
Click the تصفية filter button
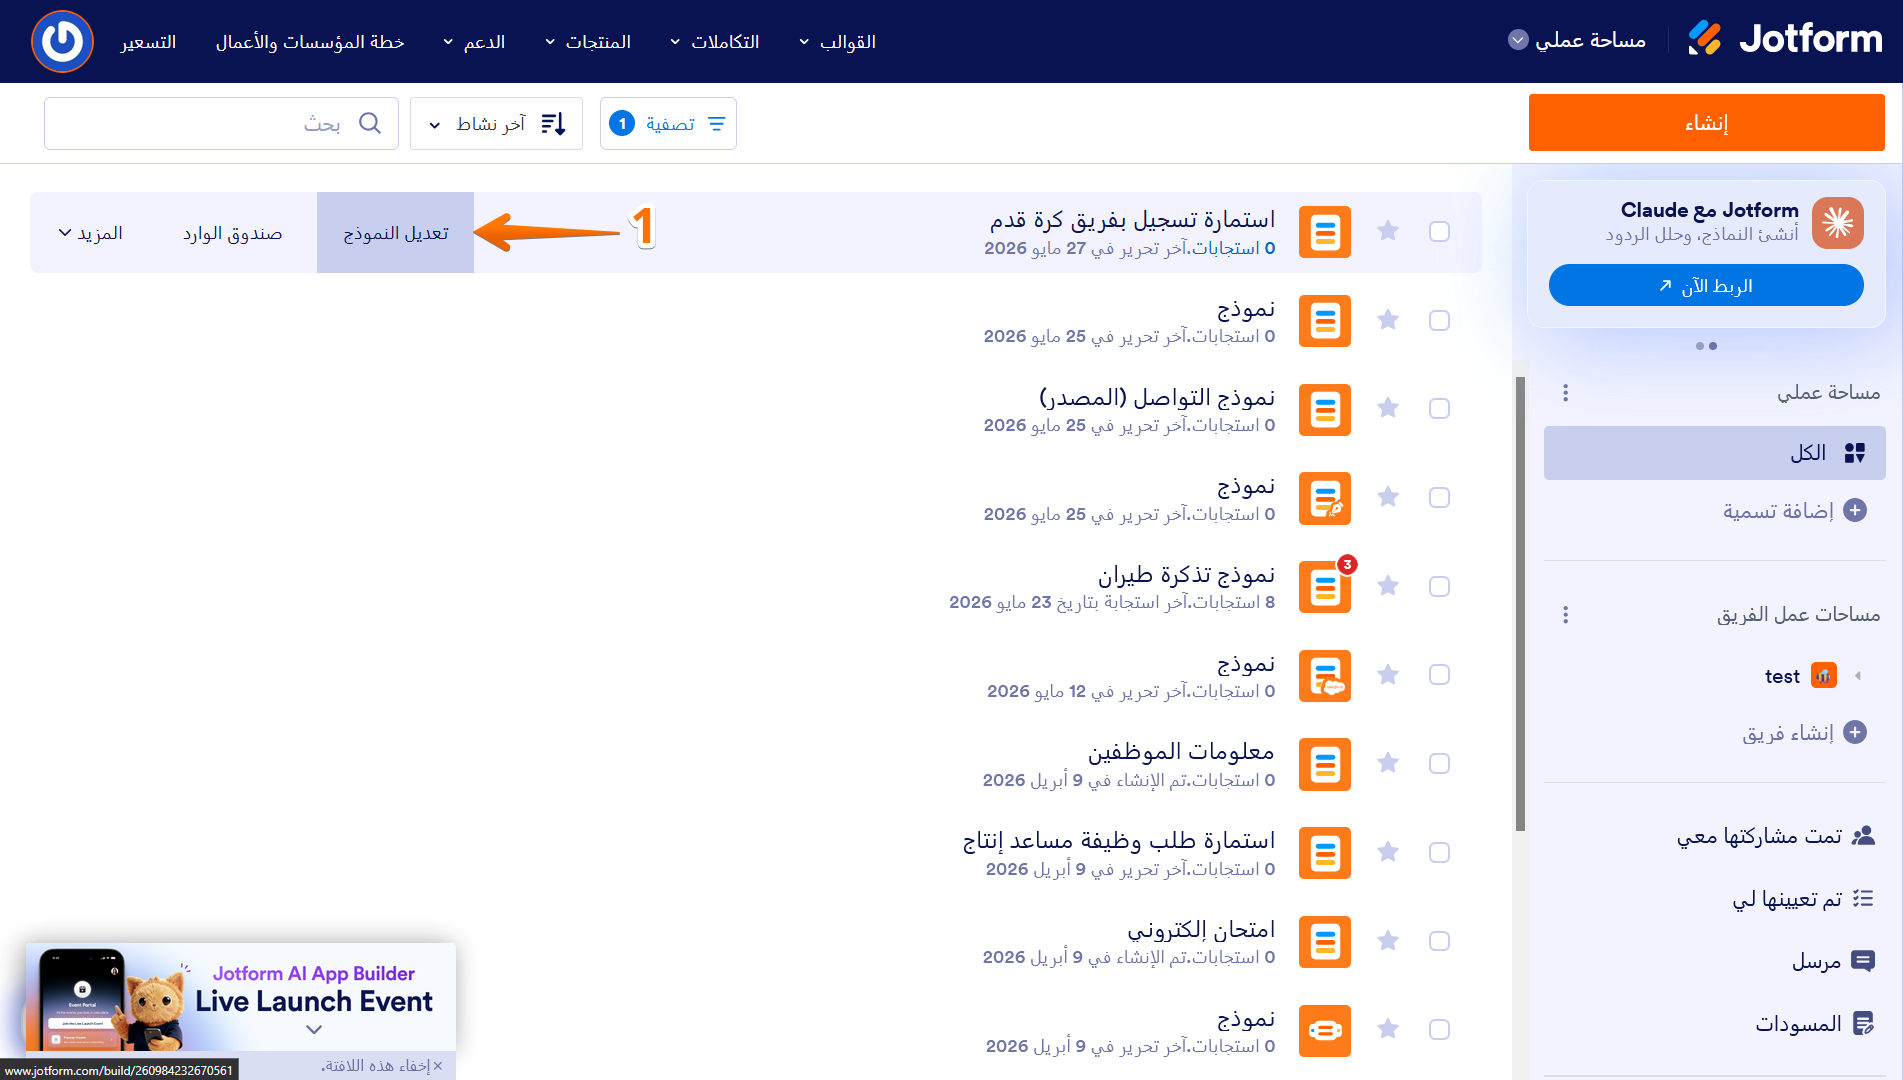point(668,123)
